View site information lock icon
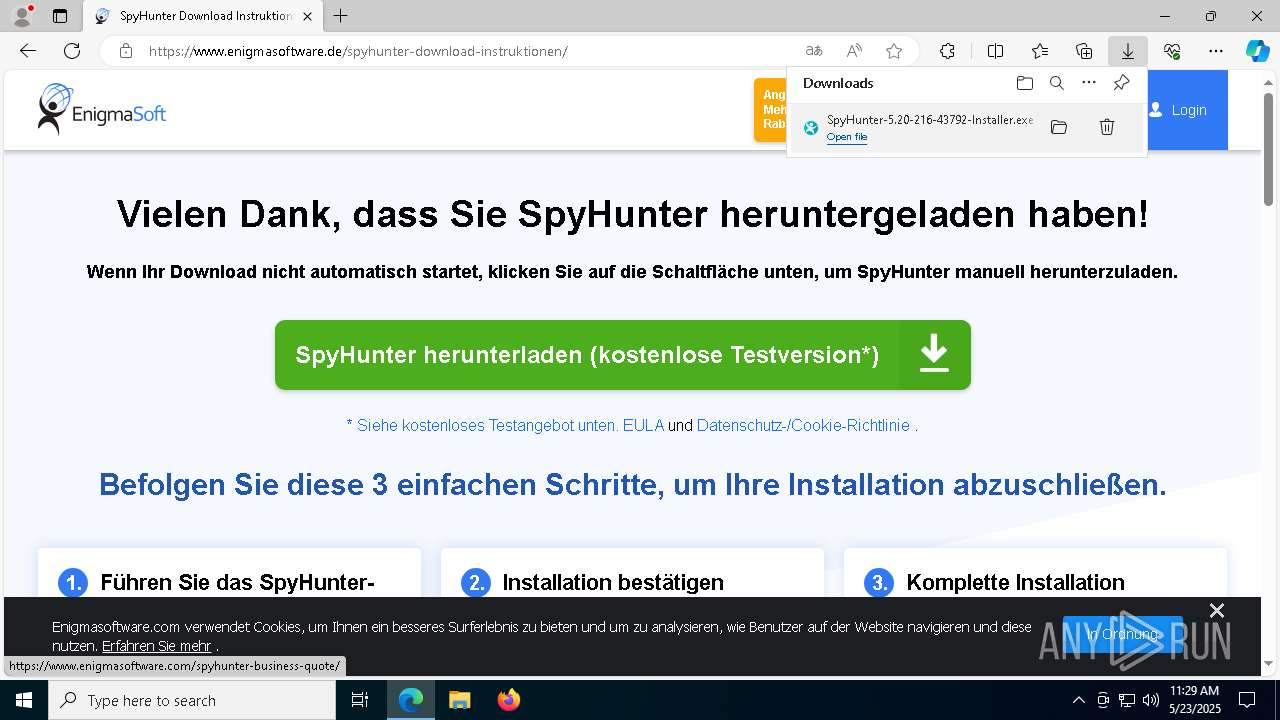This screenshot has height=720, width=1280. [x=126, y=51]
